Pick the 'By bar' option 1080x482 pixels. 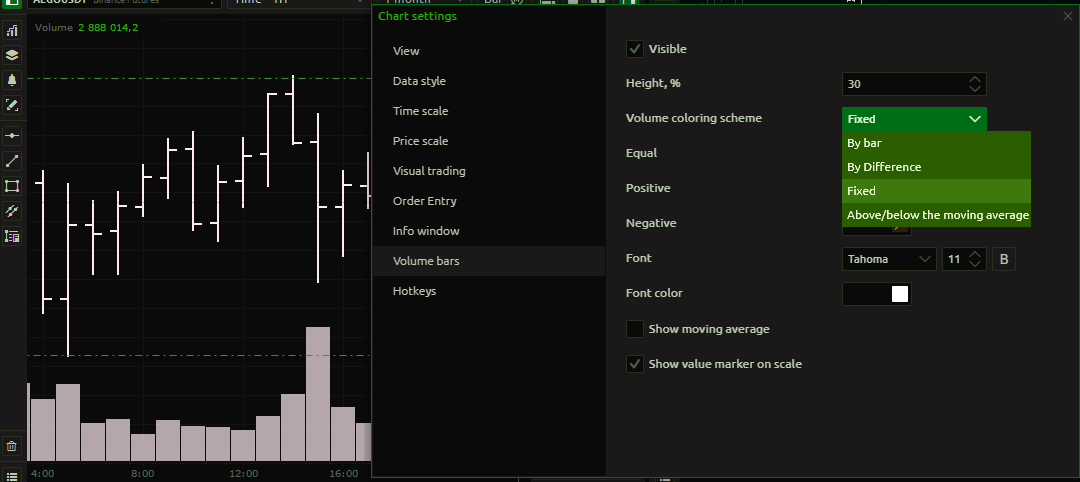[864, 143]
